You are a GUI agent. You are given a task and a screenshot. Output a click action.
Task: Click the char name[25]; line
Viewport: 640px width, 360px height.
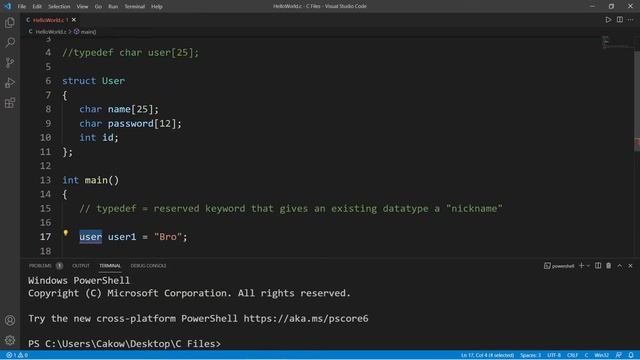click(x=119, y=109)
